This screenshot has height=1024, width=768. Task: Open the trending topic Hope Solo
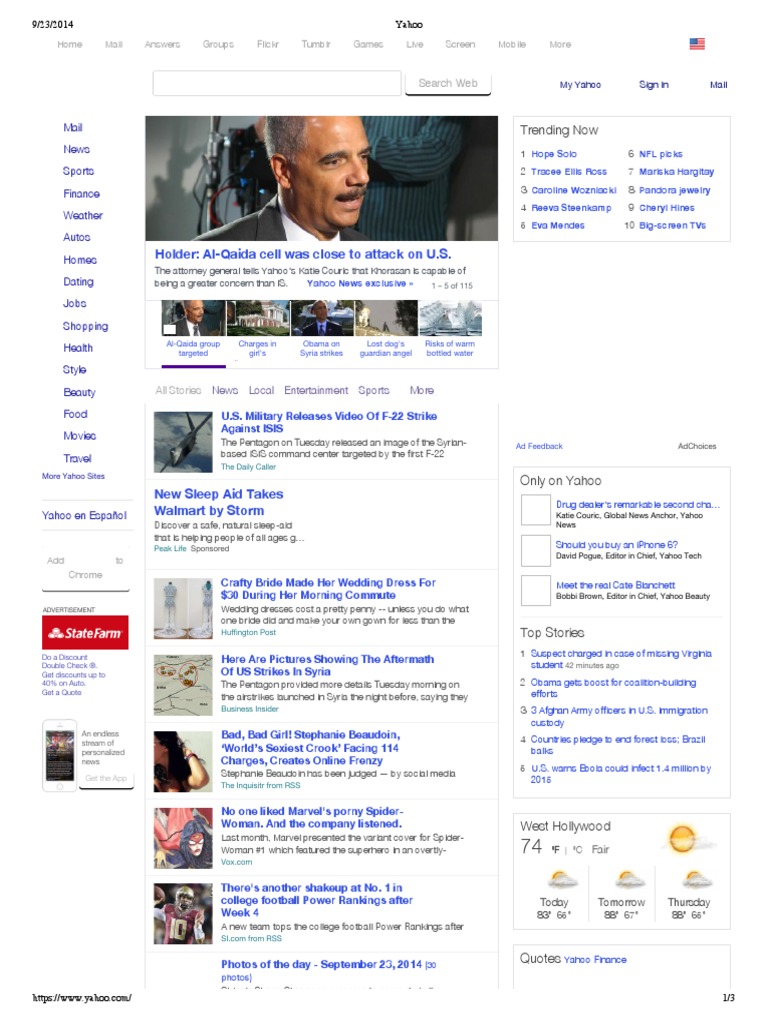tap(554, 154)
